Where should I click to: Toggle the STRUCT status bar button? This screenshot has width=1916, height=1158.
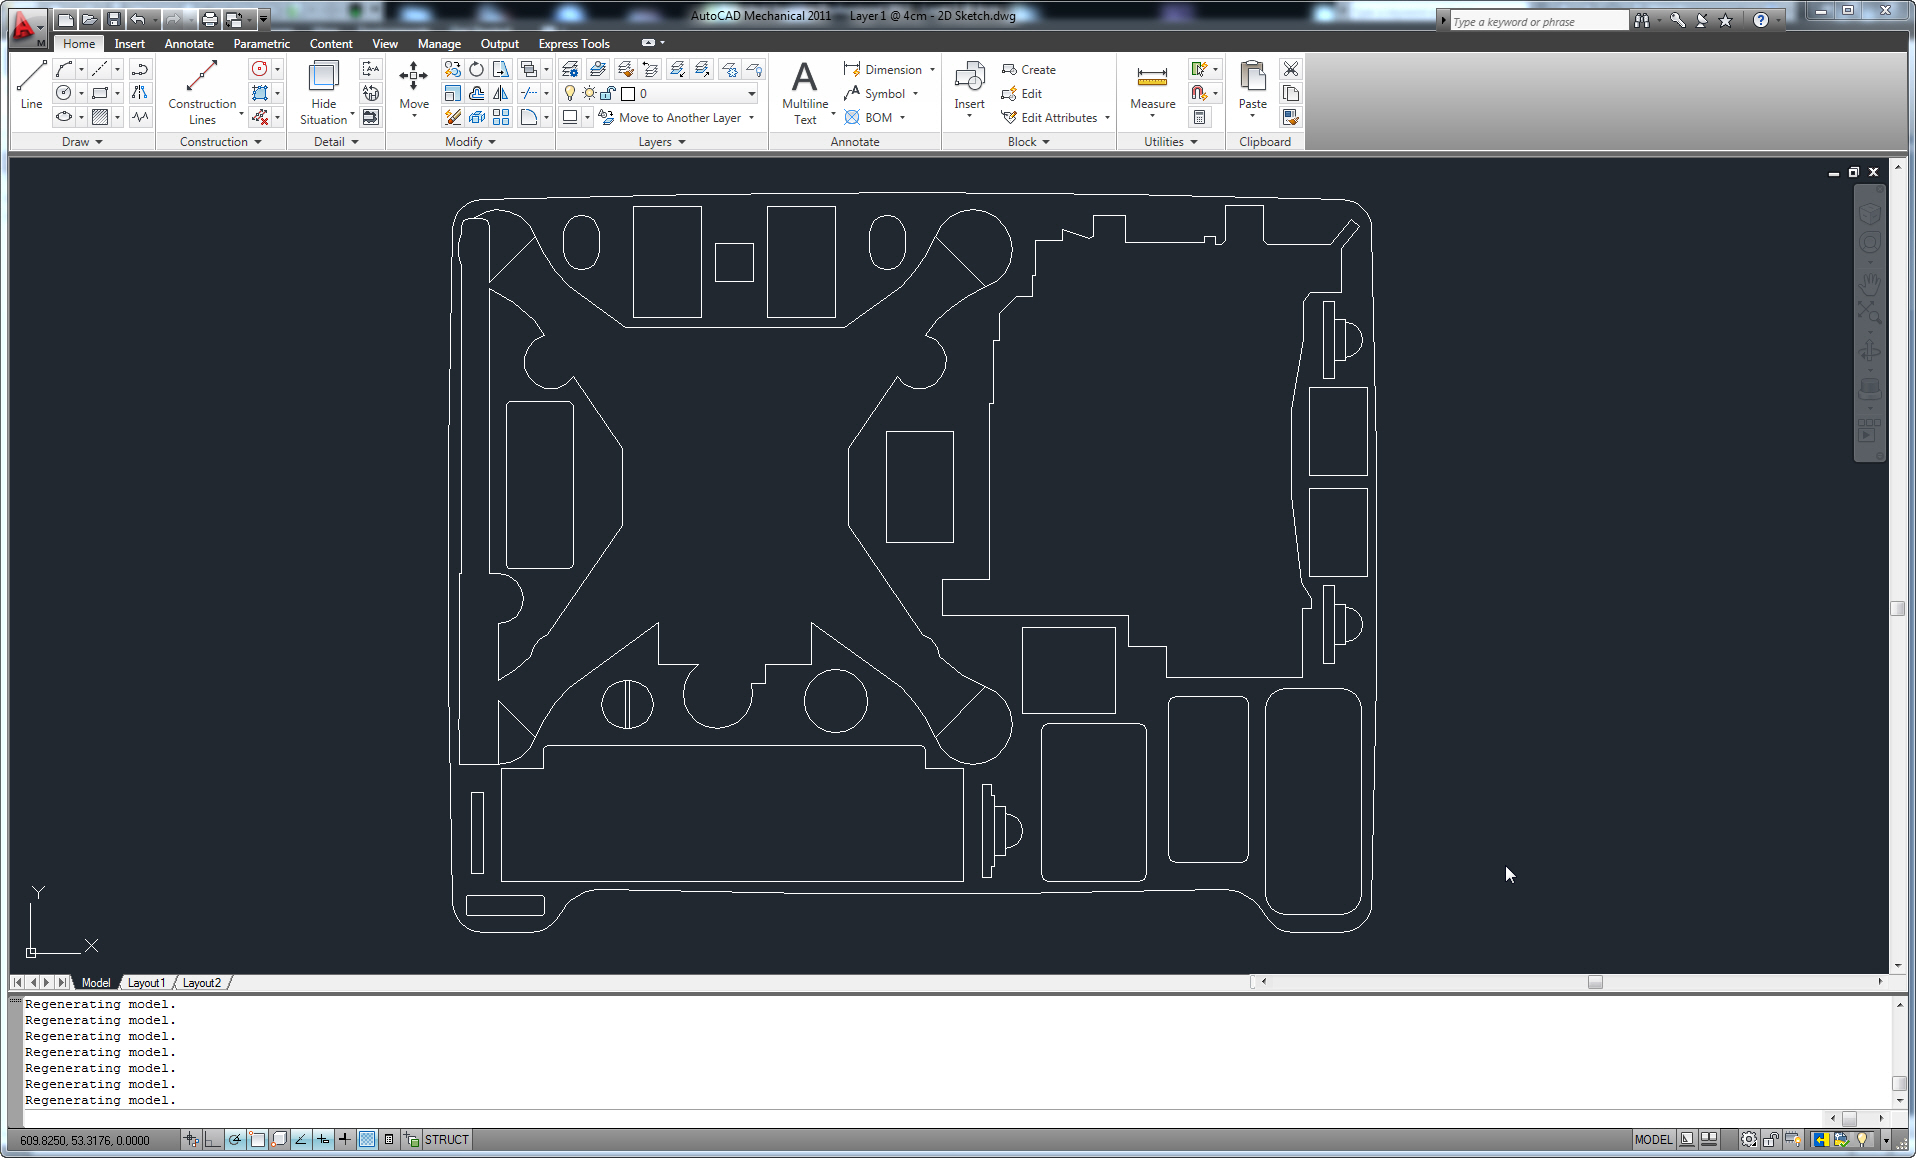click(x=446, y=1139)
